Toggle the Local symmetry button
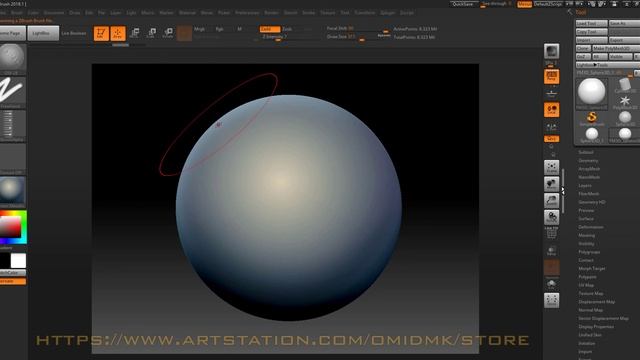The image size is (640, 360). [551, 110]
